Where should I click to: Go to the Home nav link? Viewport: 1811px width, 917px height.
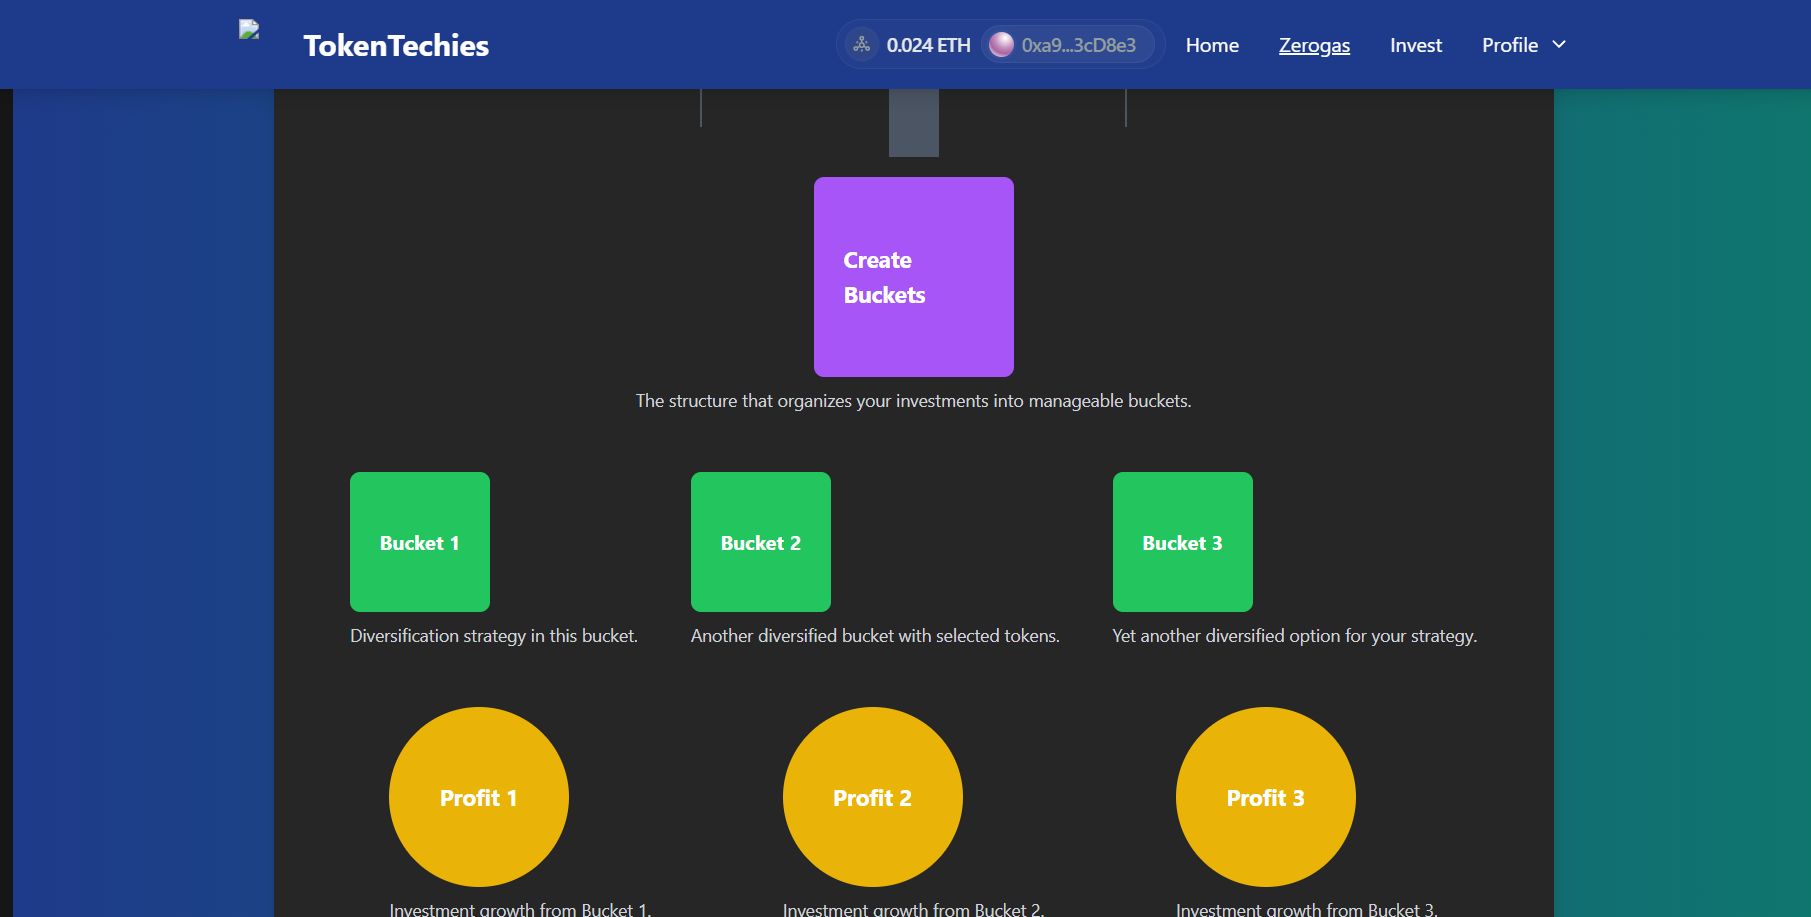coord(1212,45)
